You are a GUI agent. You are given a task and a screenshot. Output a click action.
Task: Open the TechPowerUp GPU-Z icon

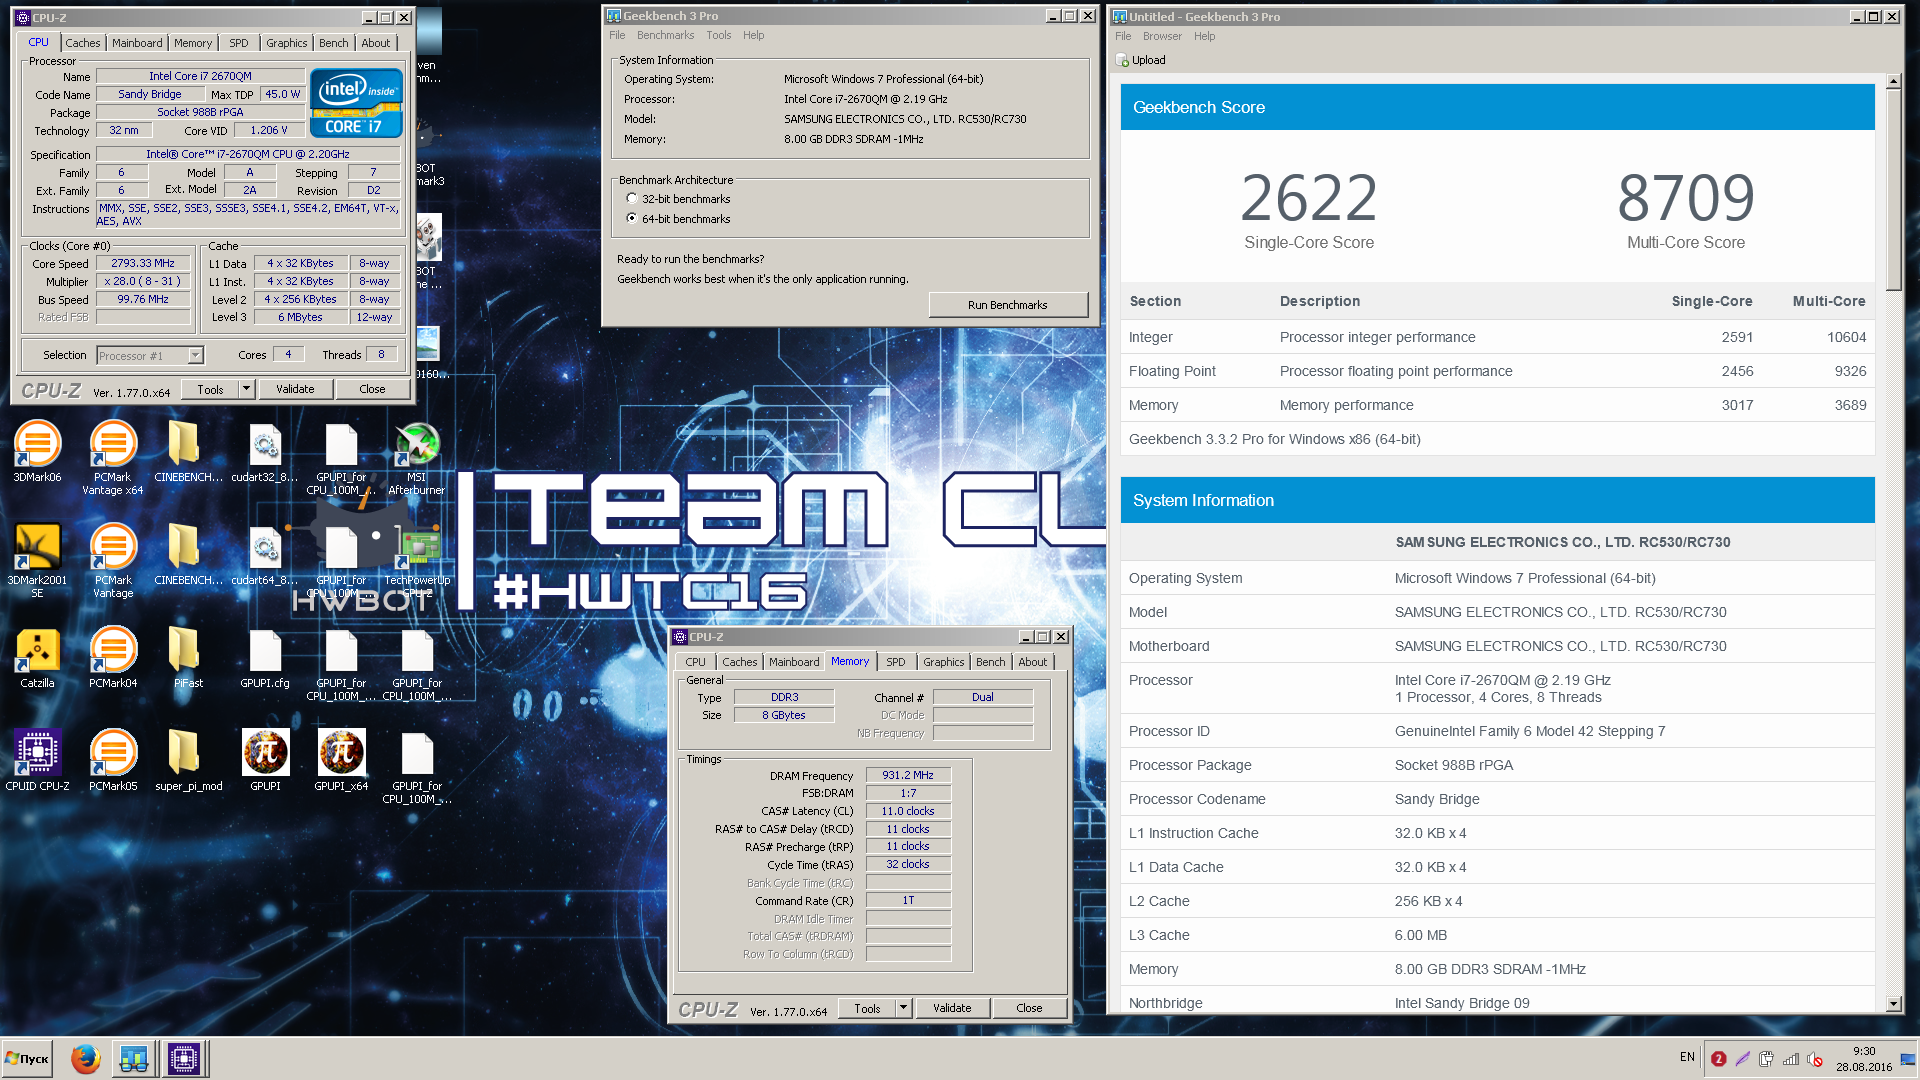click(x=417, y=560)
